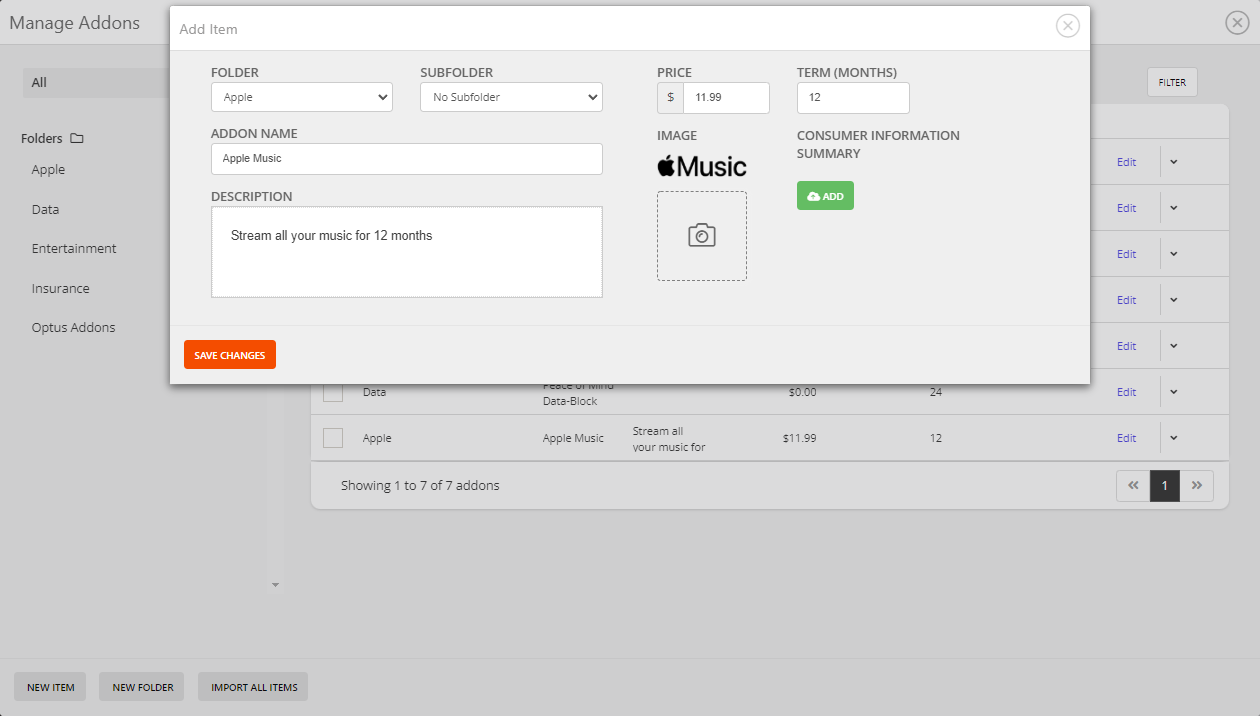Click the folder icon beside Folders
1260x716 pixels.
tap(77, 139)
